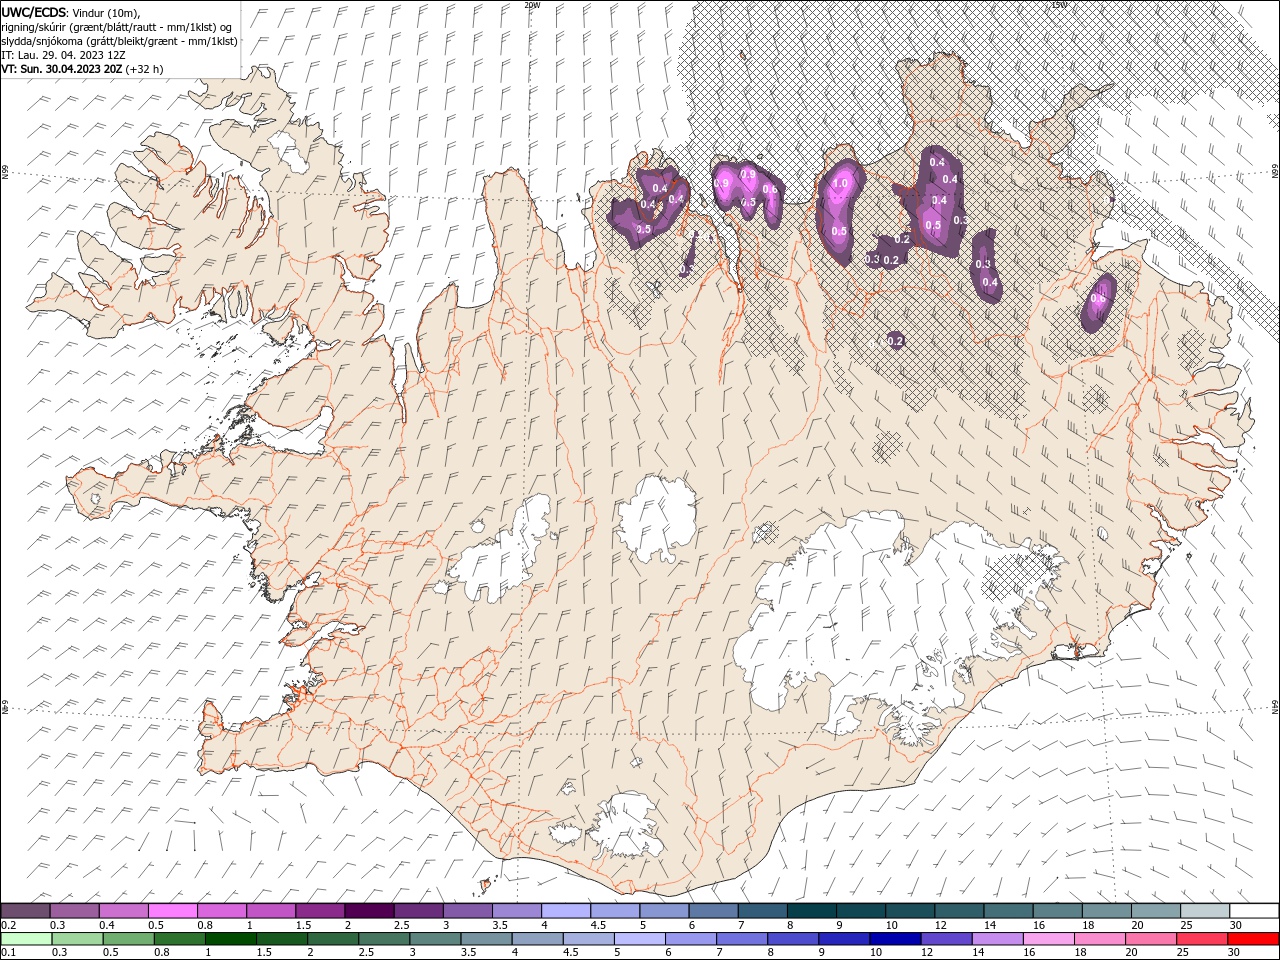This screenshot has width=1280, height=960.
Task: Click the pale green 0.1 swatch in lower bar
Action: pos(26,939)
